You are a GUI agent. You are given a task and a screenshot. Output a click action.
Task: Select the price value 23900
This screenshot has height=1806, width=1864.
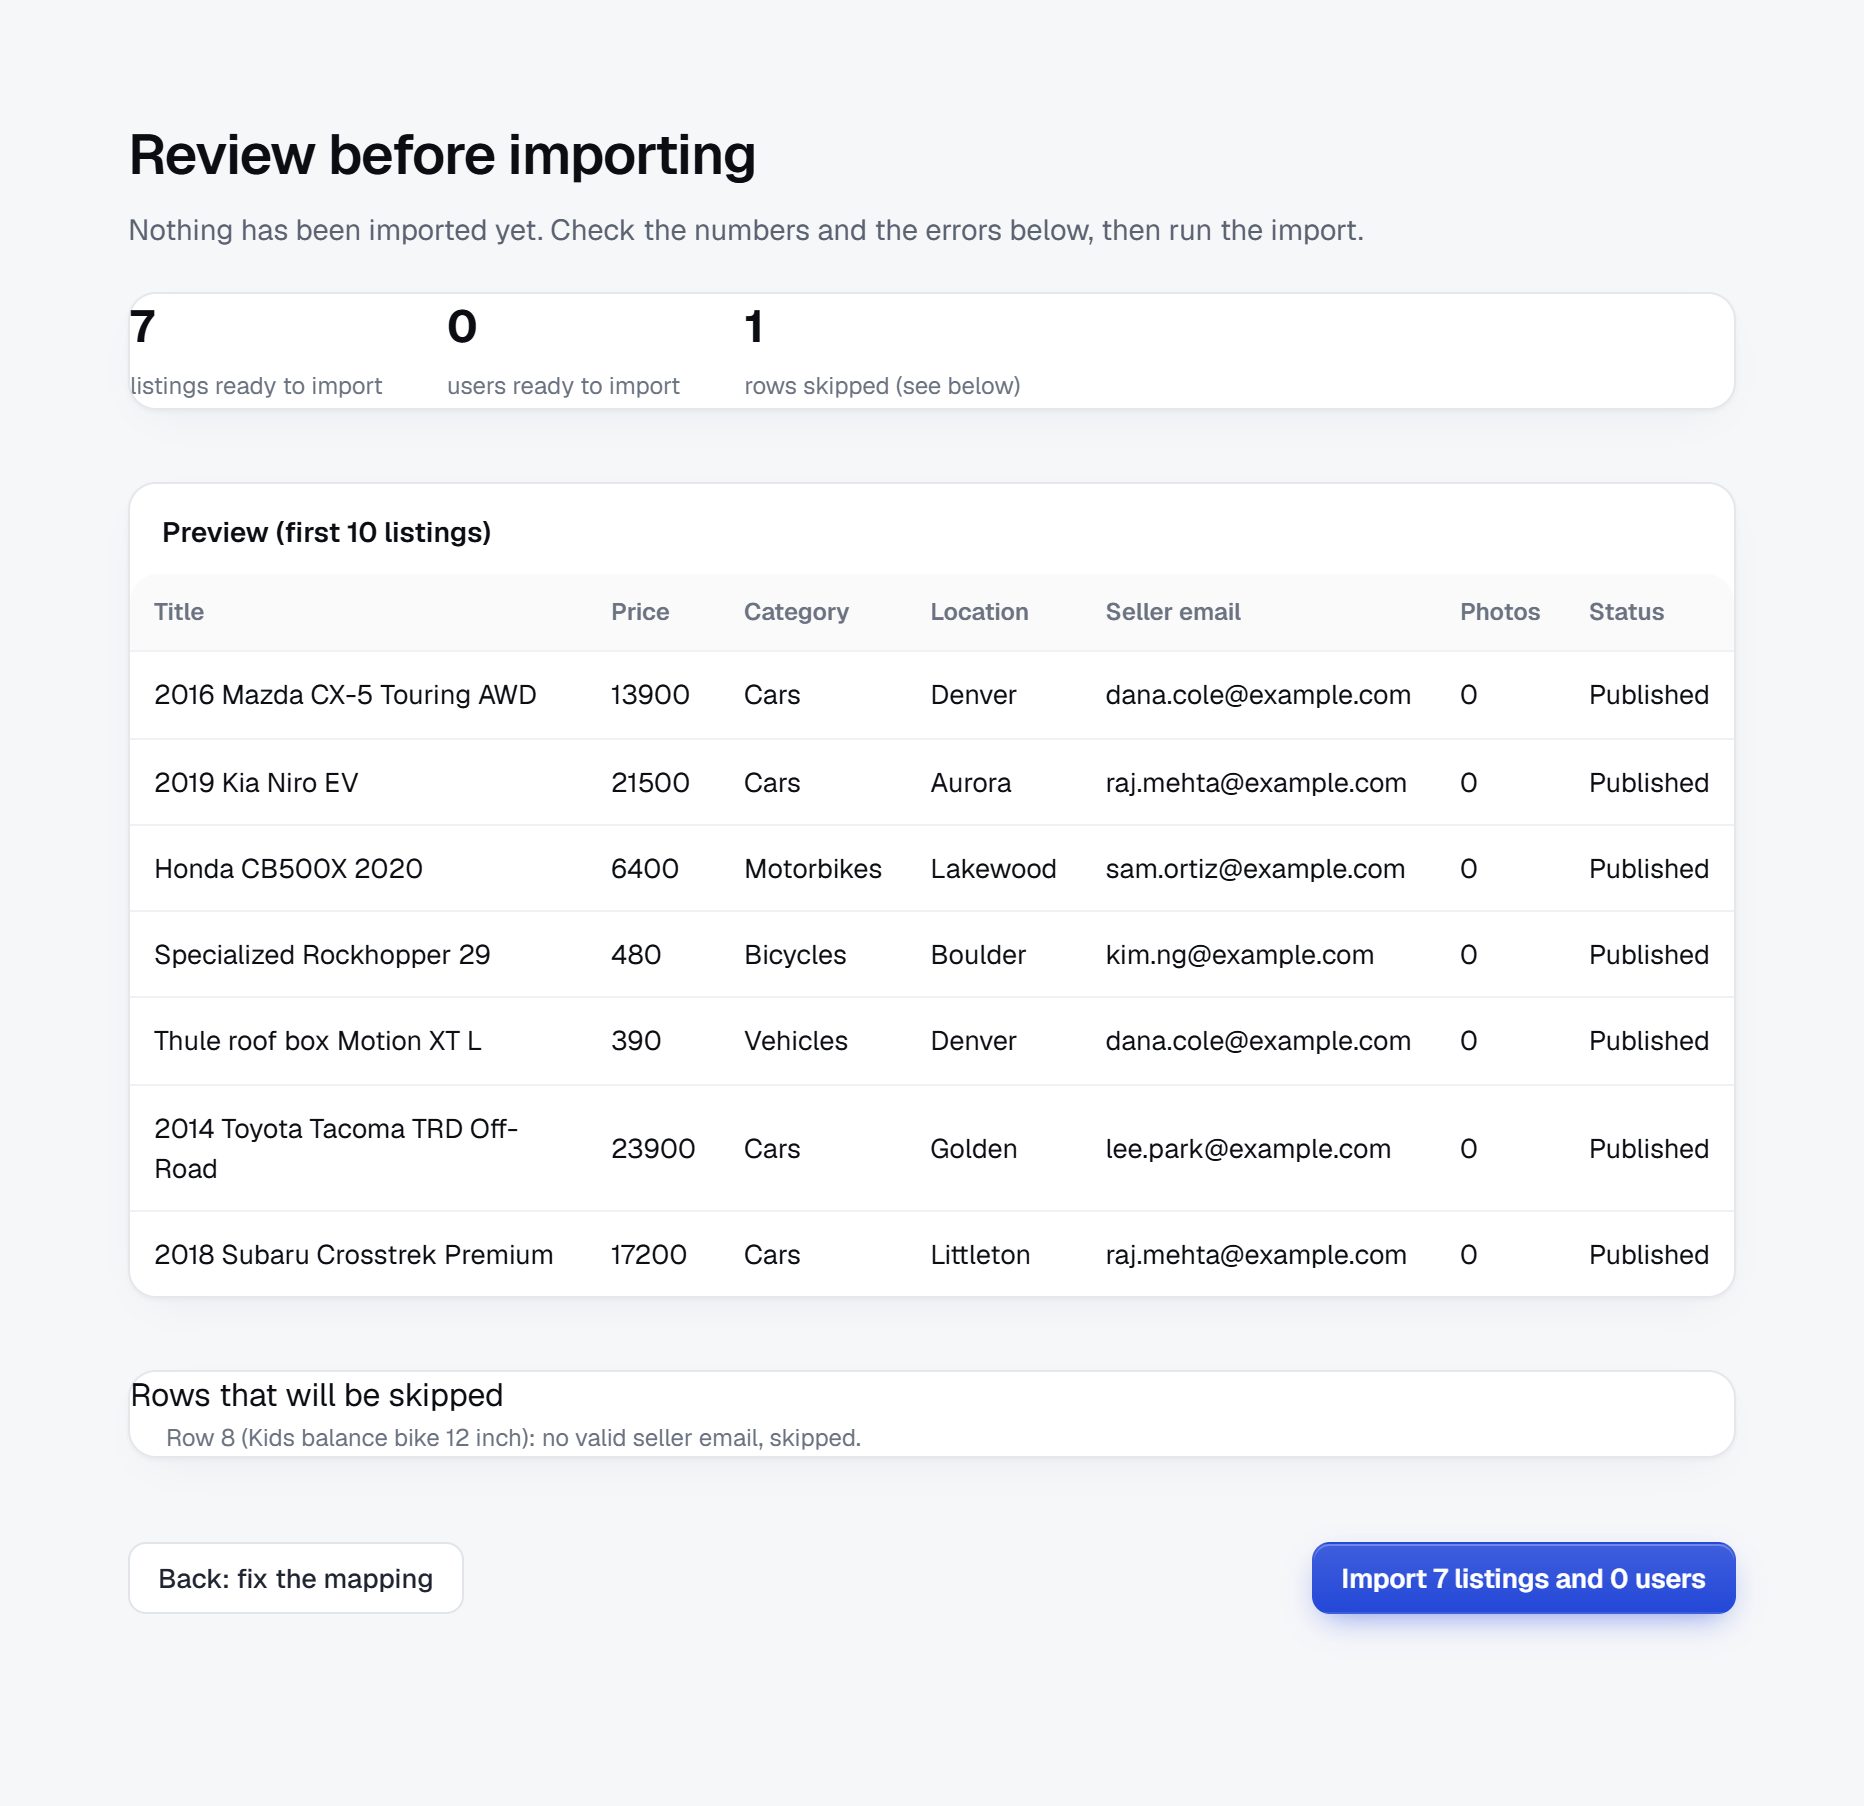point(653,1149)
